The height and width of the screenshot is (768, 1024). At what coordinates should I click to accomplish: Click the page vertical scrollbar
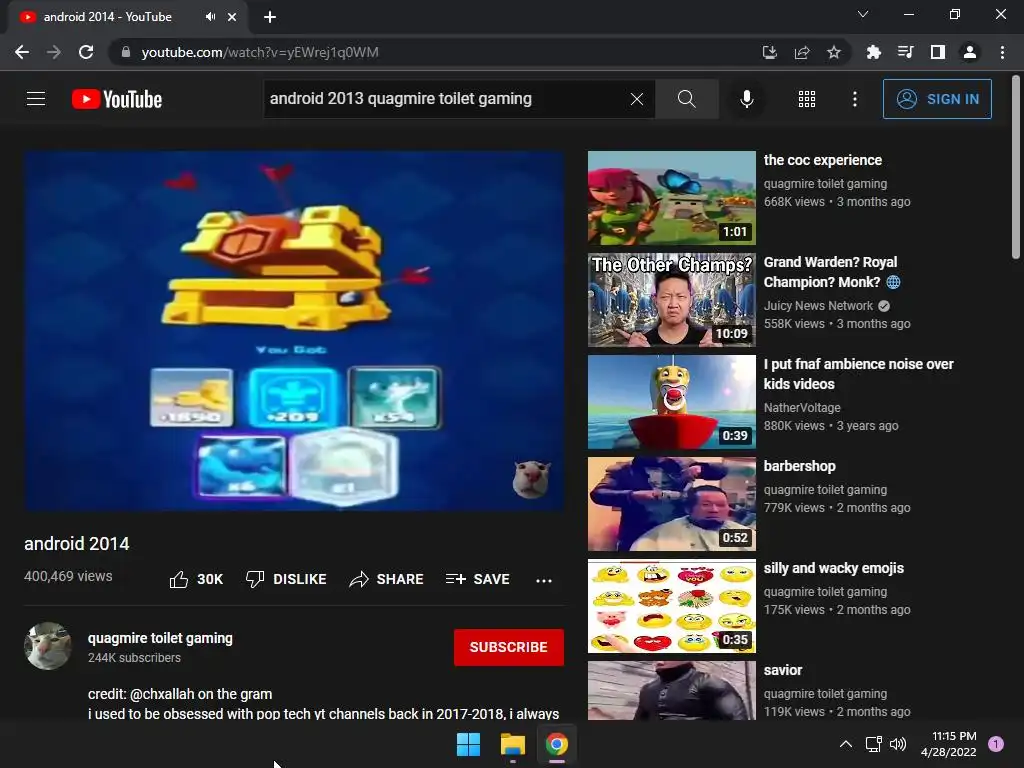coord(1016,168)
